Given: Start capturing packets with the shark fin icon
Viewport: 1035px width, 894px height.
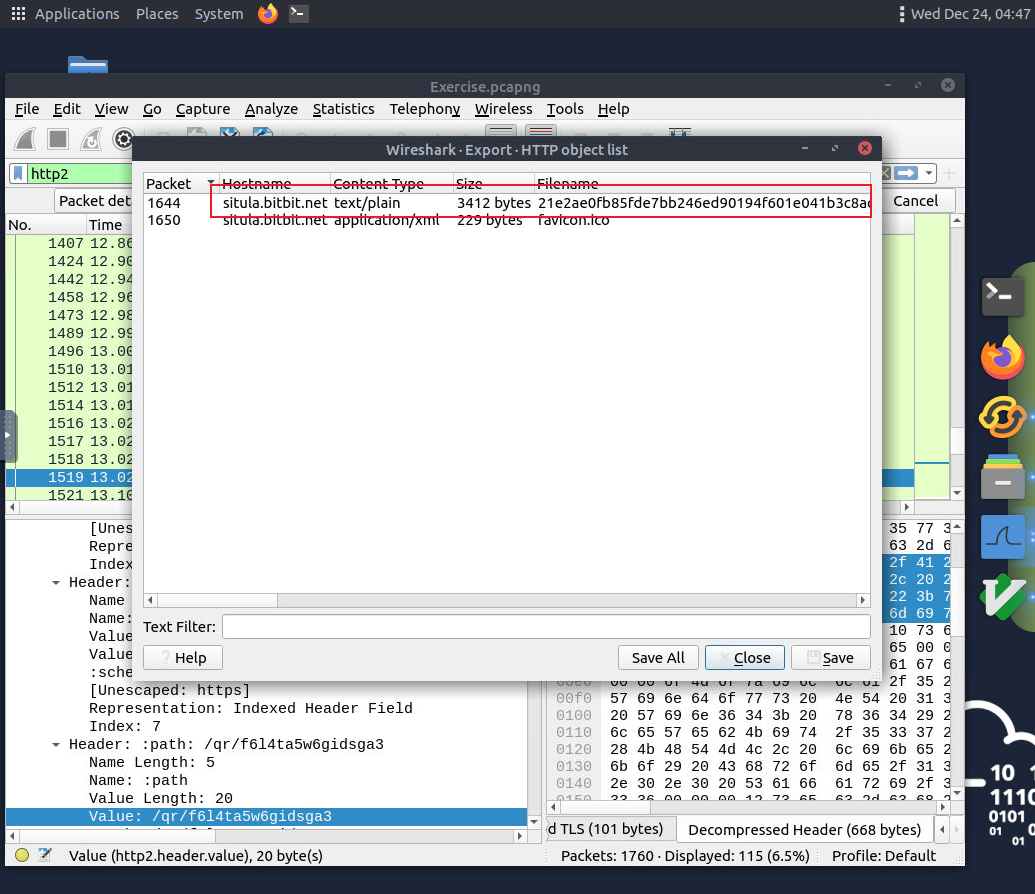Looking at the screenshot, I should point(26,139).
